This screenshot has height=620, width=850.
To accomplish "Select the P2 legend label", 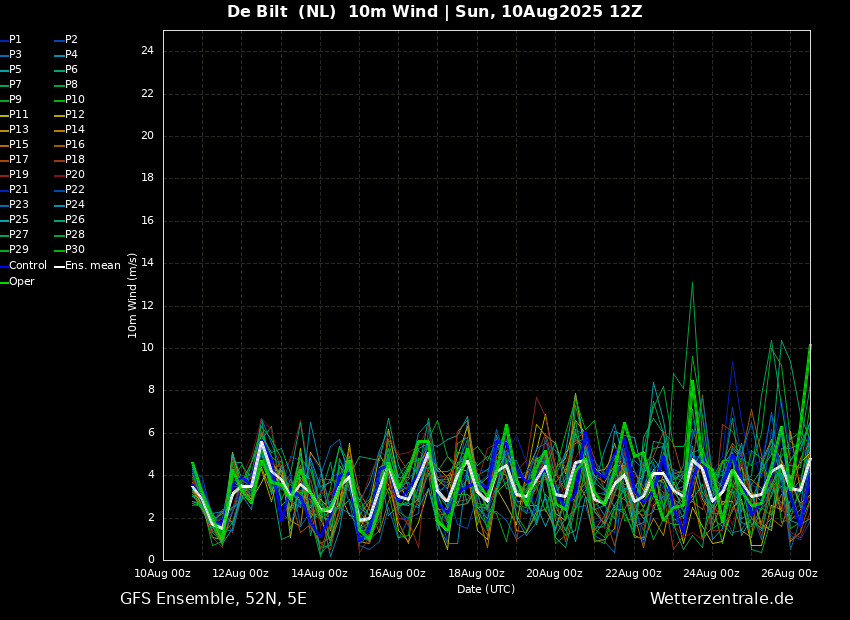I will click(x=66, y=40).
